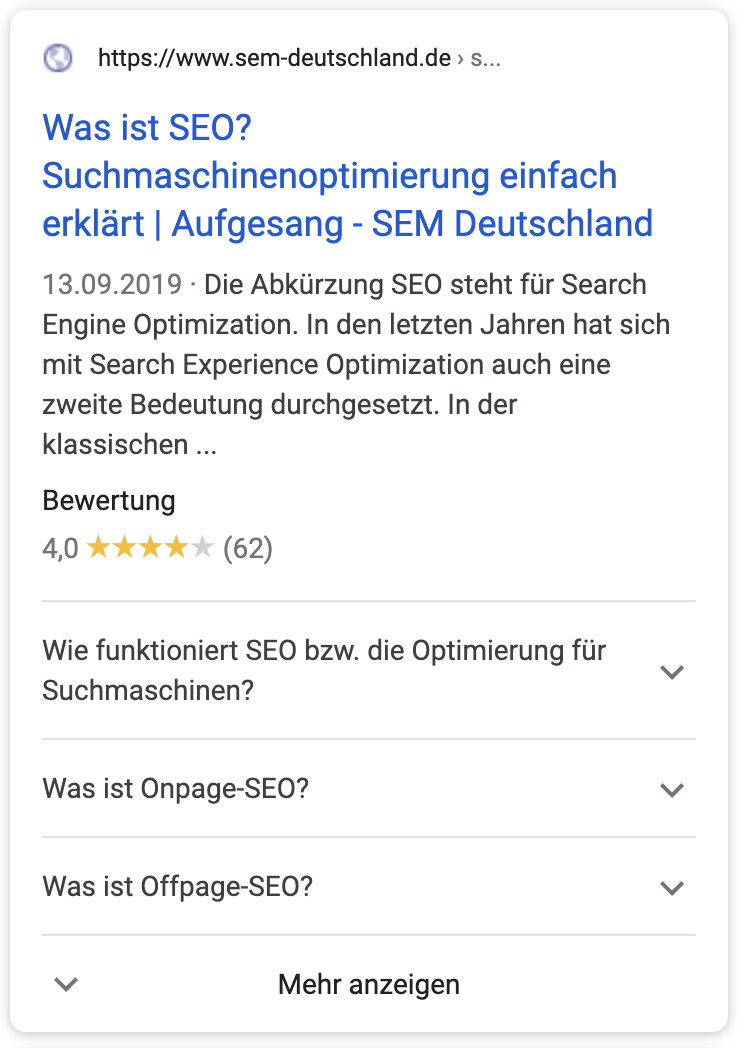This screenshot has height=1048, width=744.
Task: Click the snippet description text
Action: pyautogui.click(x=356, y=364)
